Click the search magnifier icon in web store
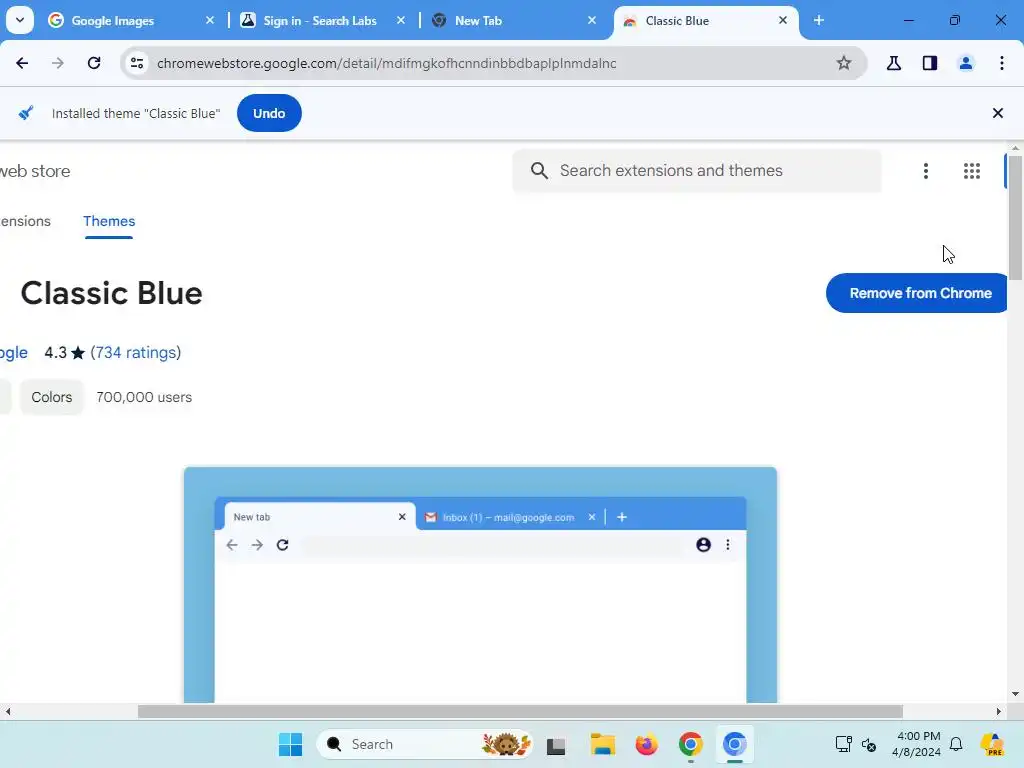1024x768 pixels. (539, 170)
